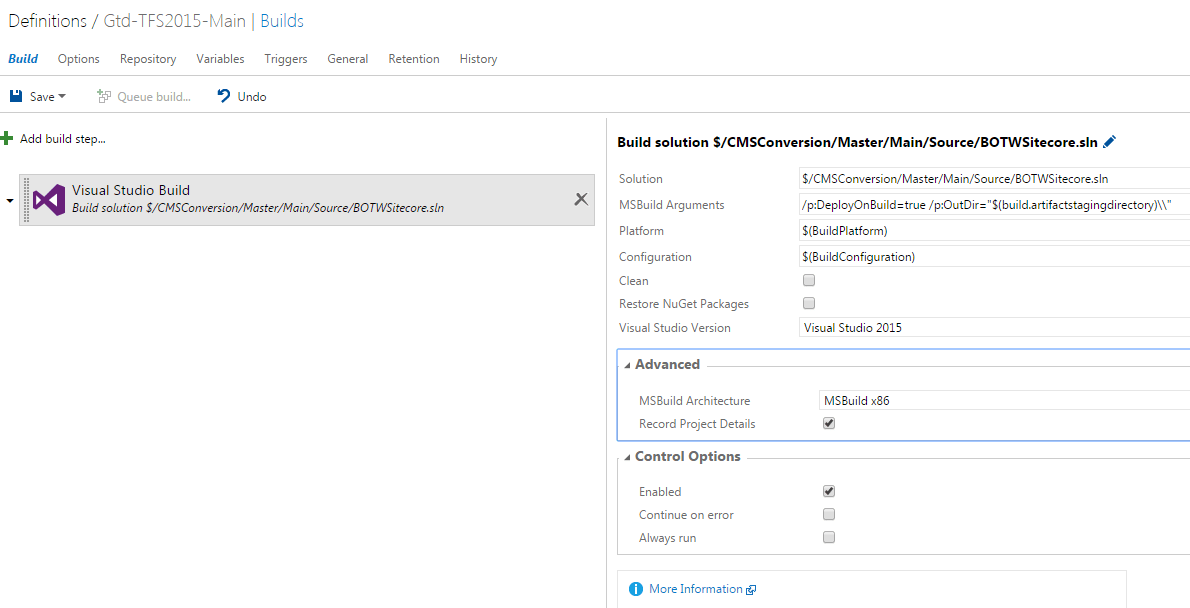Screen dimensions: 1190x608
Task: Open the Save dropdown arrow
Action: 62,95
